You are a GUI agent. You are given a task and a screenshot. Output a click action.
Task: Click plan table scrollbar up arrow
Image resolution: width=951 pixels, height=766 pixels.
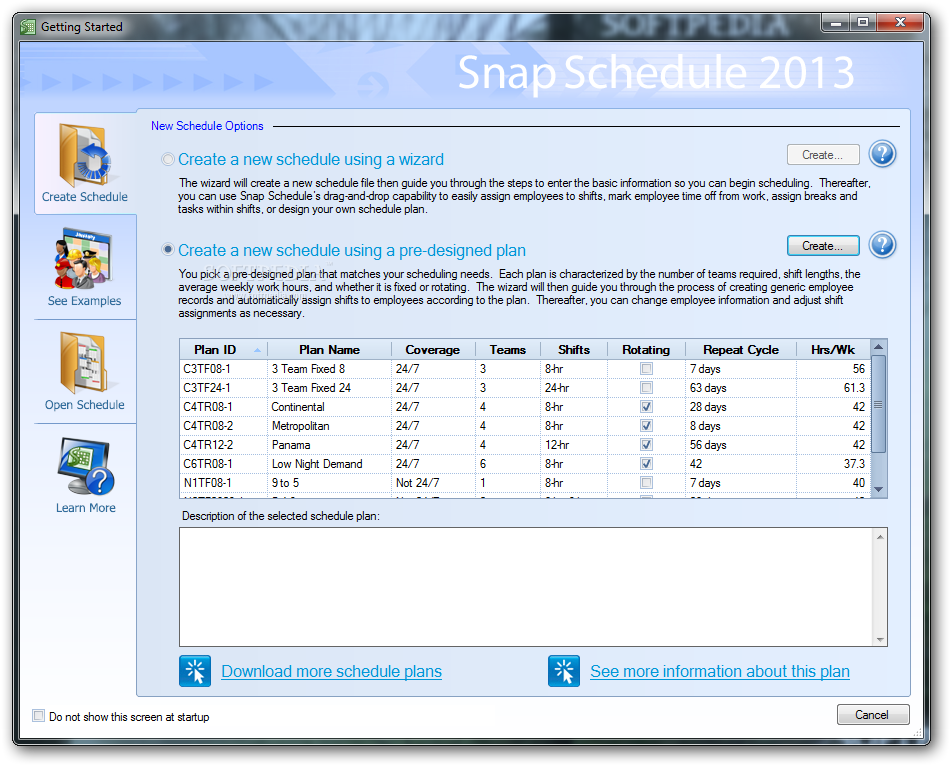tap(878, 347)
